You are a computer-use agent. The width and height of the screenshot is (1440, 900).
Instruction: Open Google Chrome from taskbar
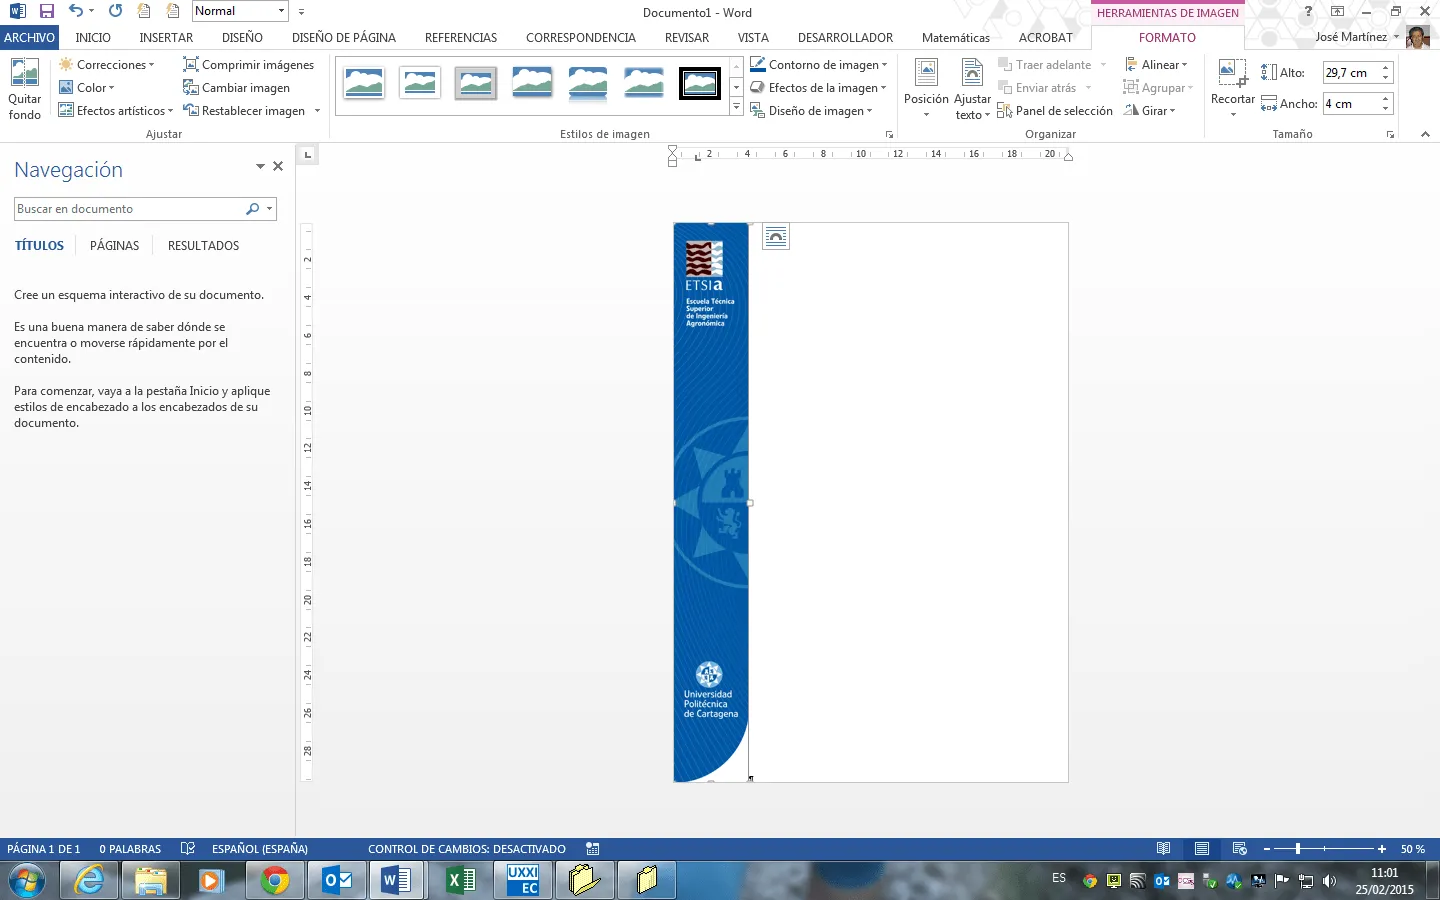pyautogui.click(x=275, y=881)
